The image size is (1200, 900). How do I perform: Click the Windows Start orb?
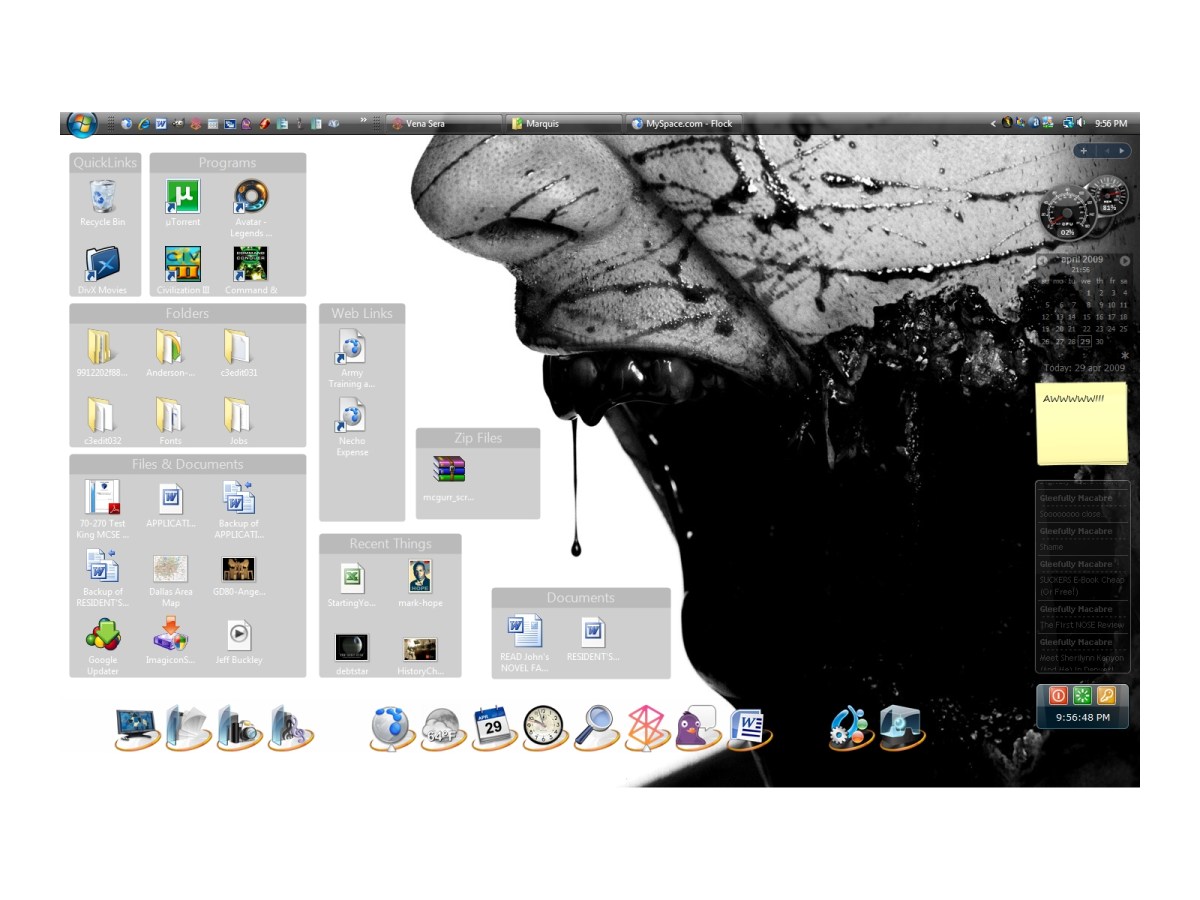[x=81, y=124]
